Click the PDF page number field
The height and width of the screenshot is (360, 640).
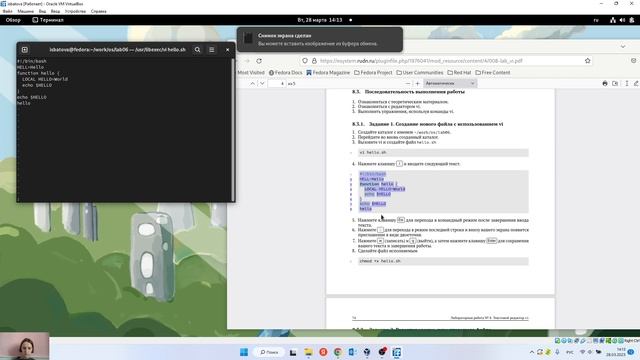(x=278, y=84)
